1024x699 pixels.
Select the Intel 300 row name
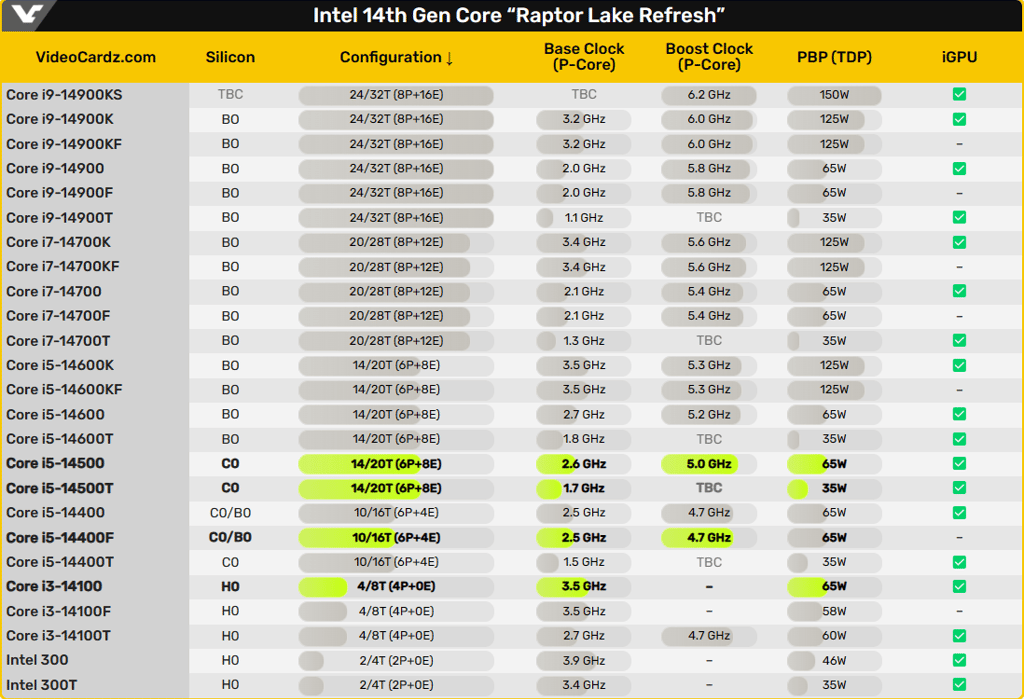coord(37,660)
